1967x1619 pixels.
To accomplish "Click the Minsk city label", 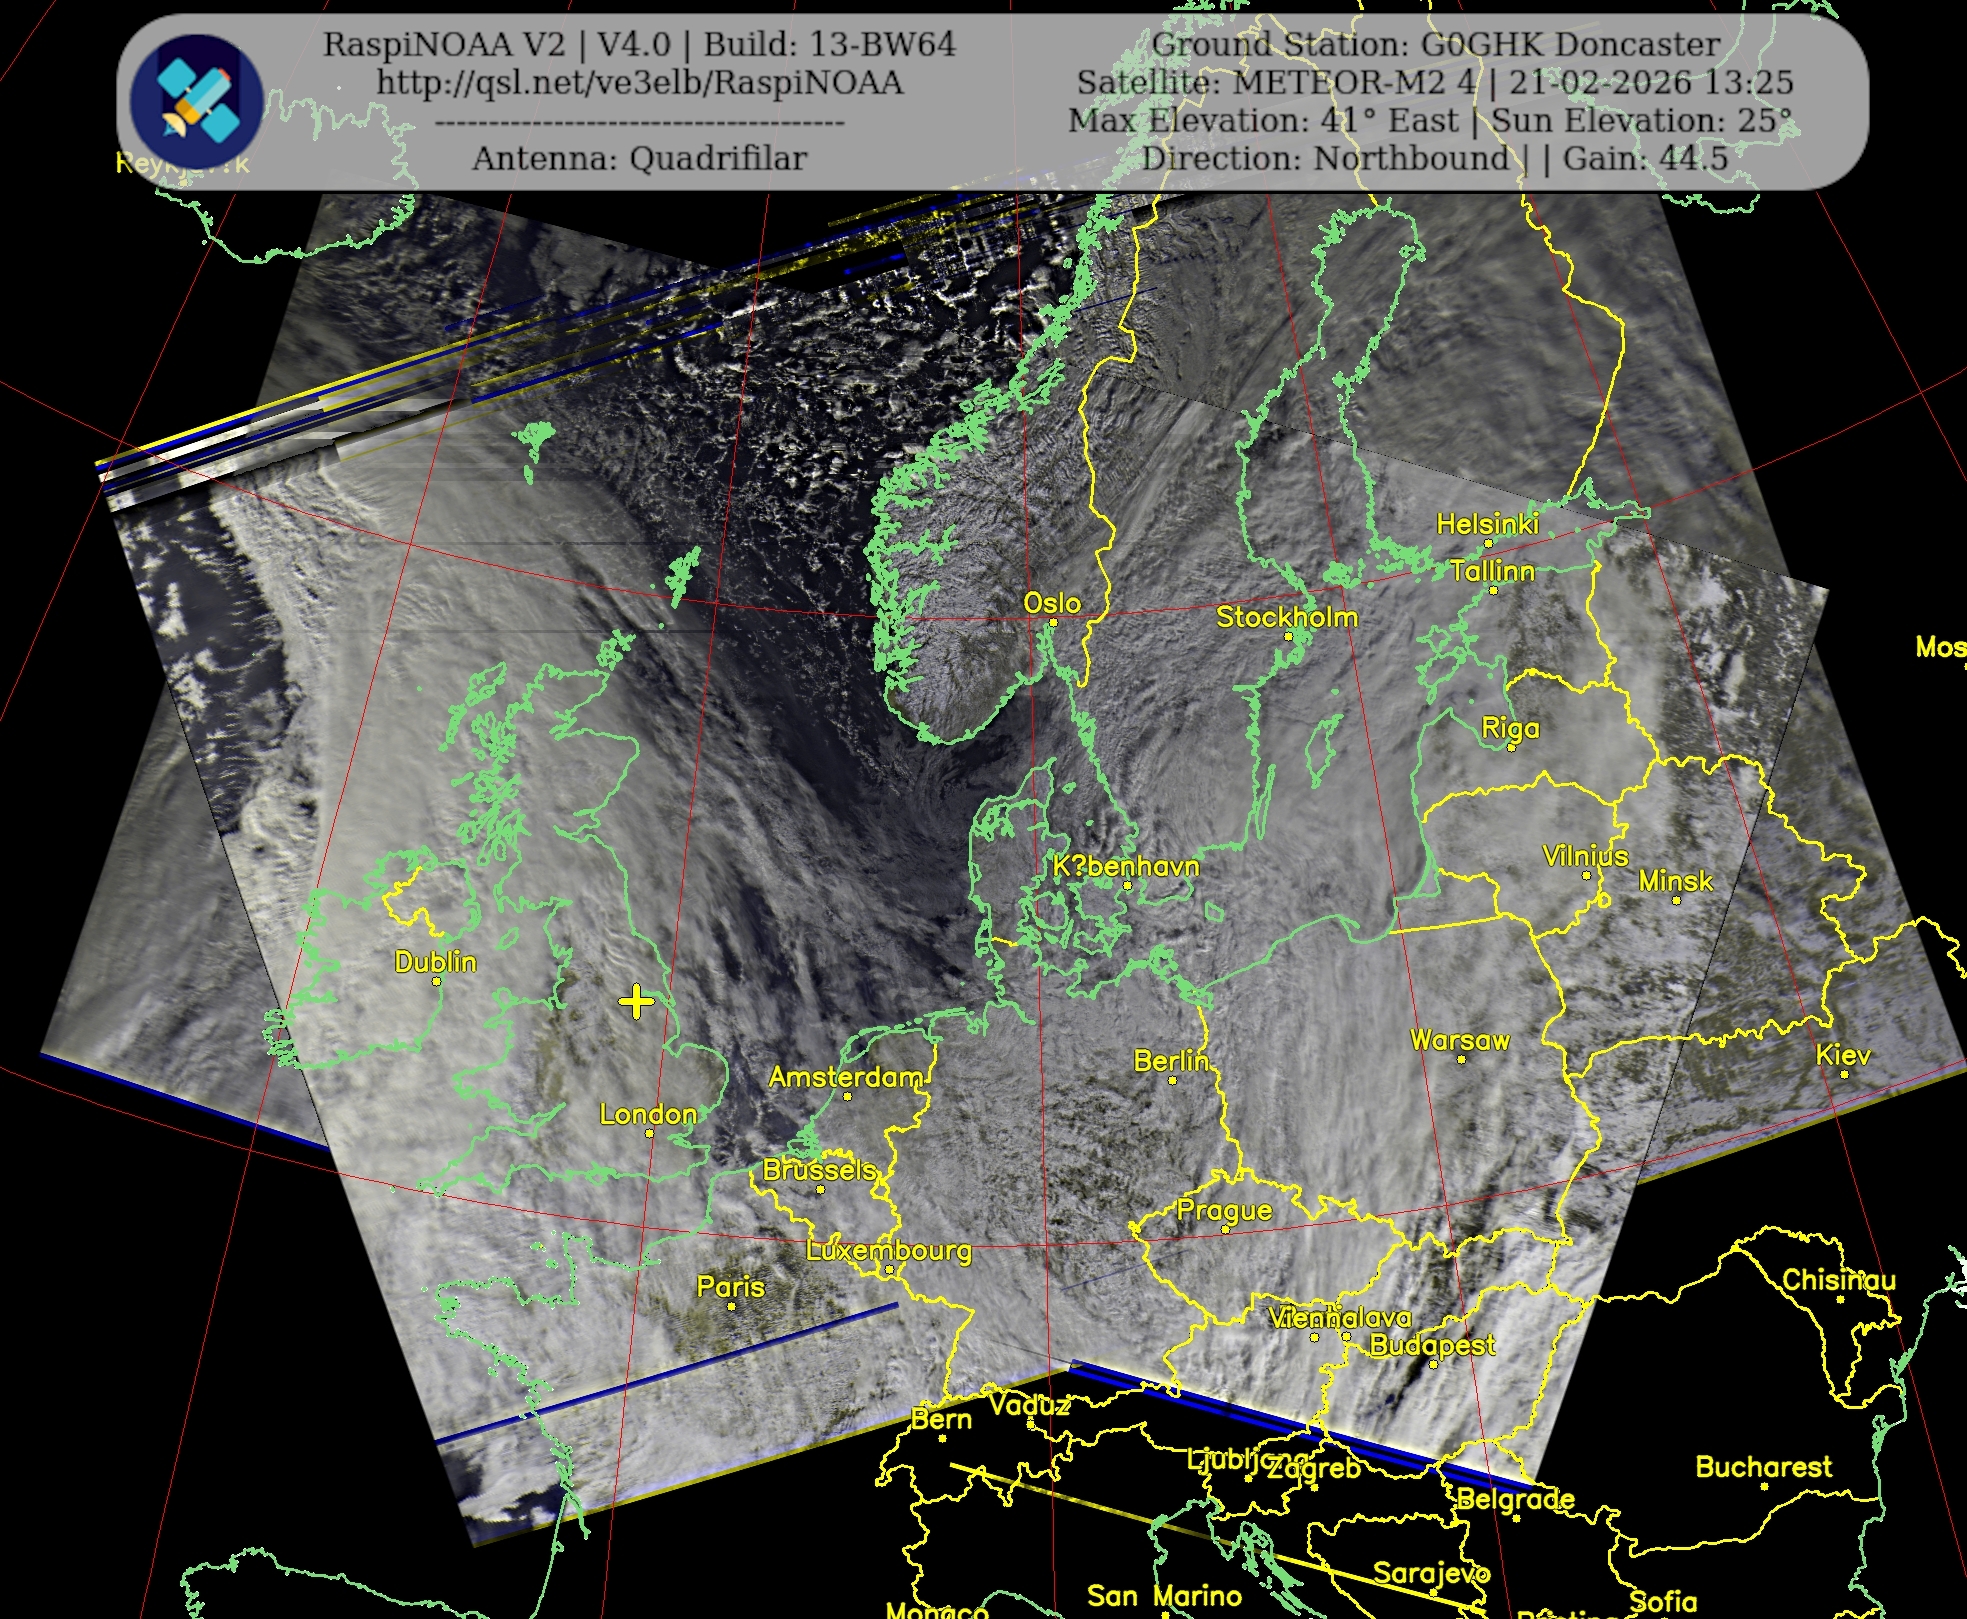I will pos(1675,881).
